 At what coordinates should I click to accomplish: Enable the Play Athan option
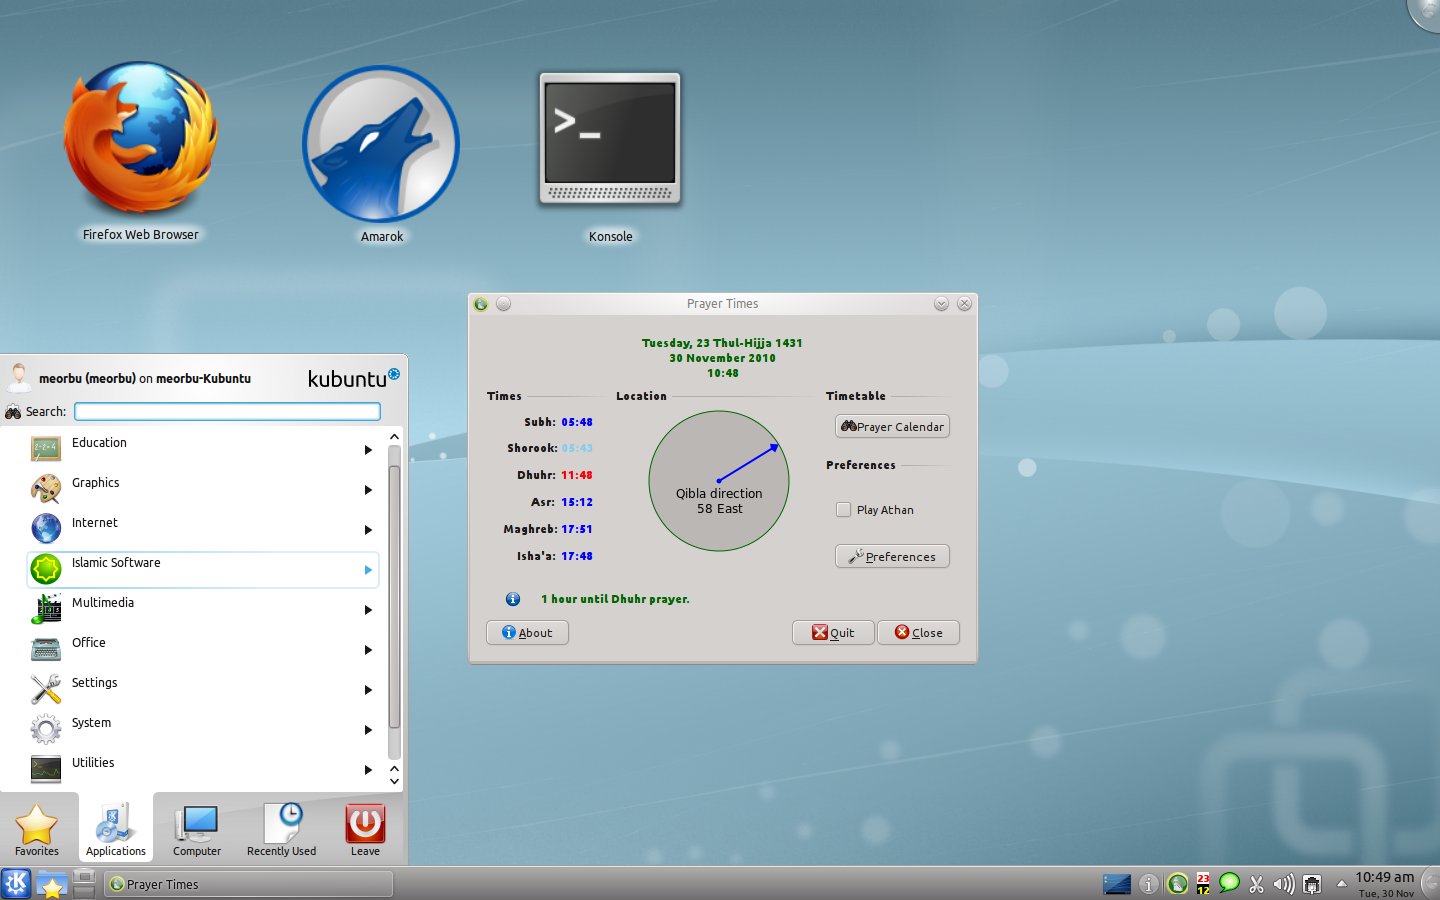(x=844, y=510)
